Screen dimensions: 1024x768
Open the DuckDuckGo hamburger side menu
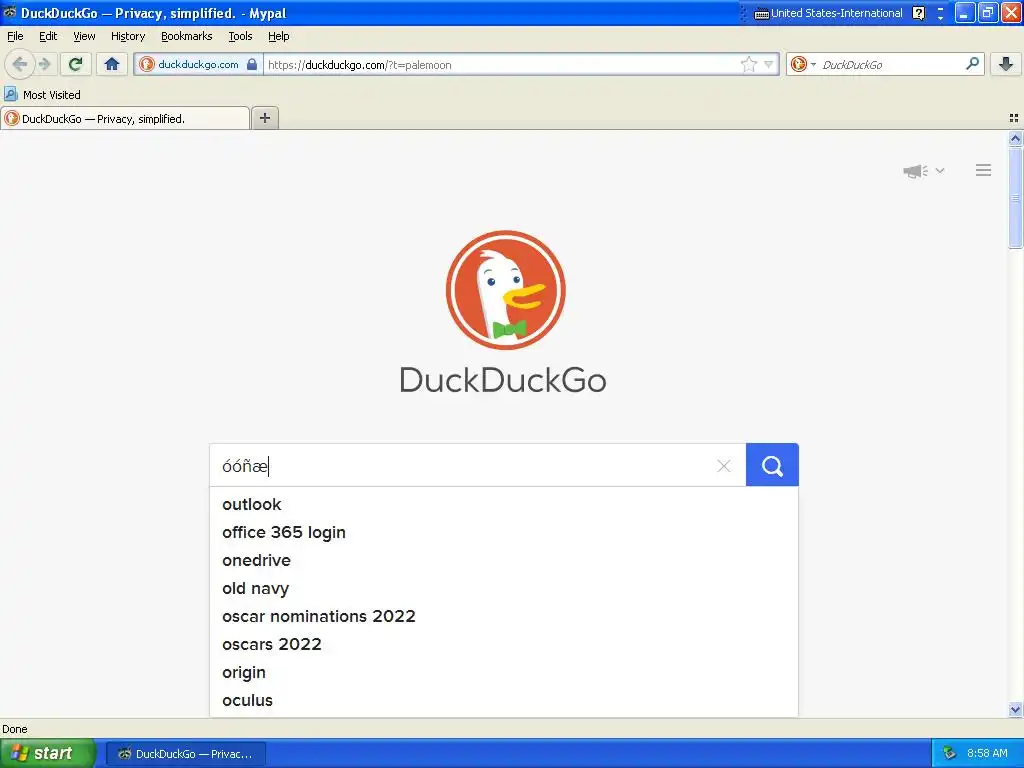coord(984,170)
